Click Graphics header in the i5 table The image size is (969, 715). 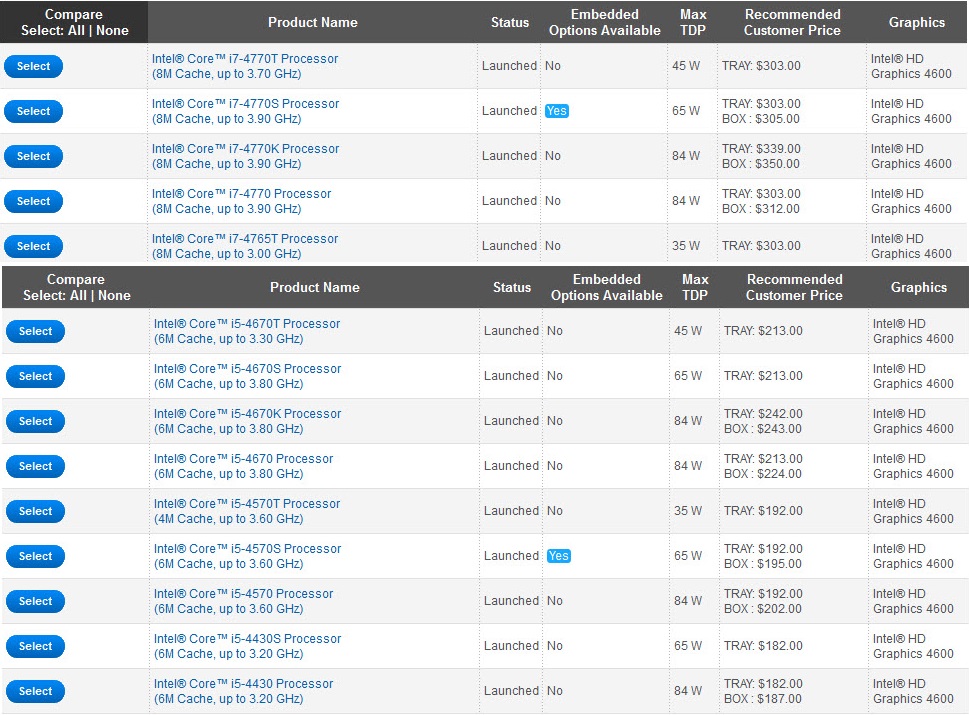click(x=918, y=287)
